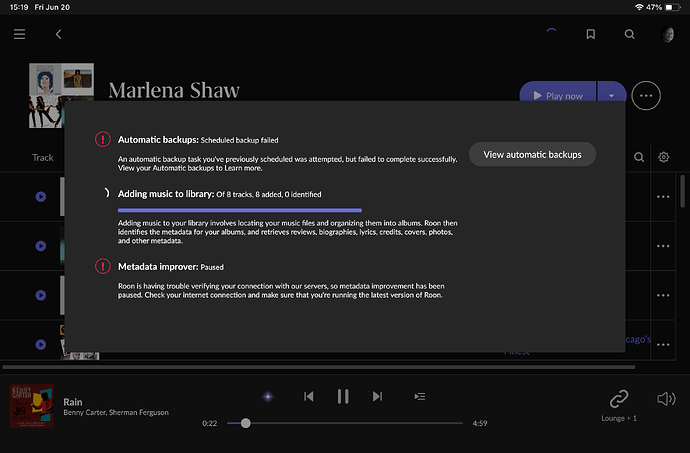Open more options for second track row
Screen dimensions: 690x453
(x=663, y=246)
